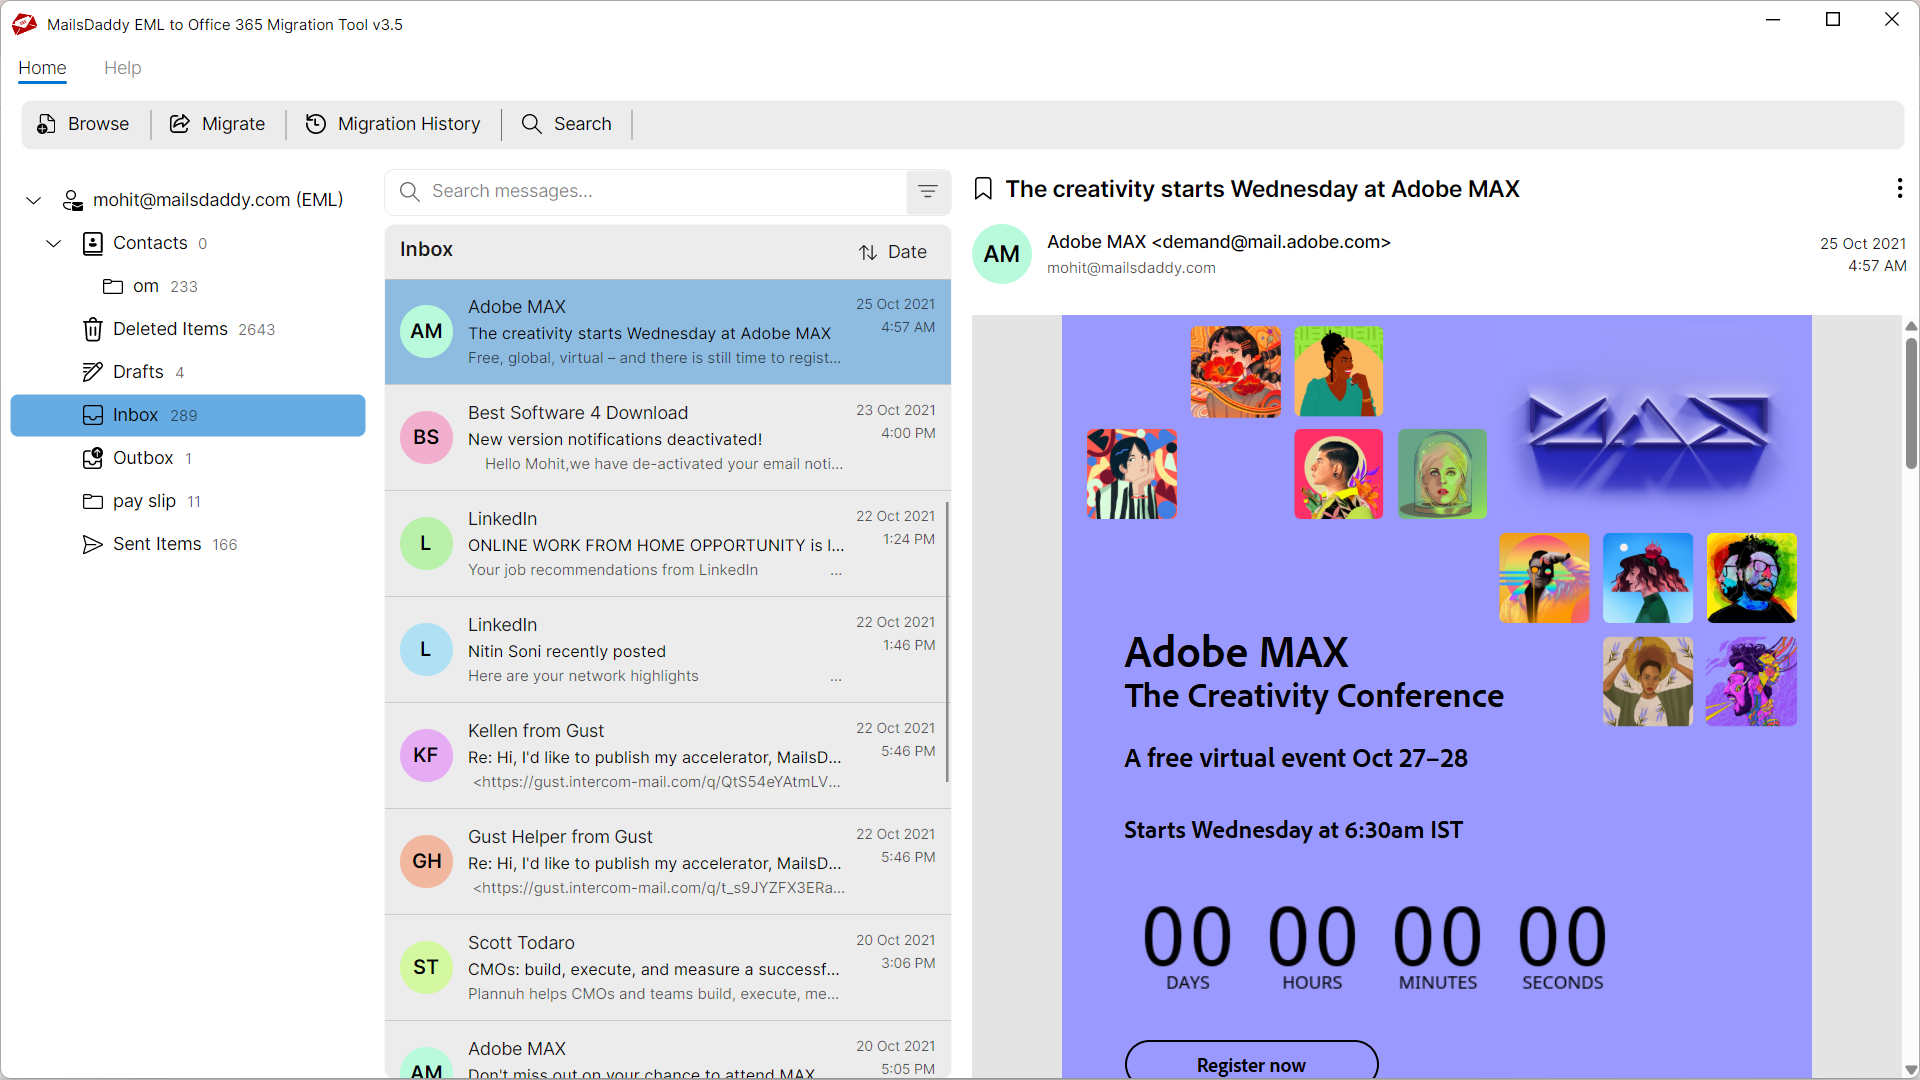
Task: Open the Home tab
Action: coord(42,68)
